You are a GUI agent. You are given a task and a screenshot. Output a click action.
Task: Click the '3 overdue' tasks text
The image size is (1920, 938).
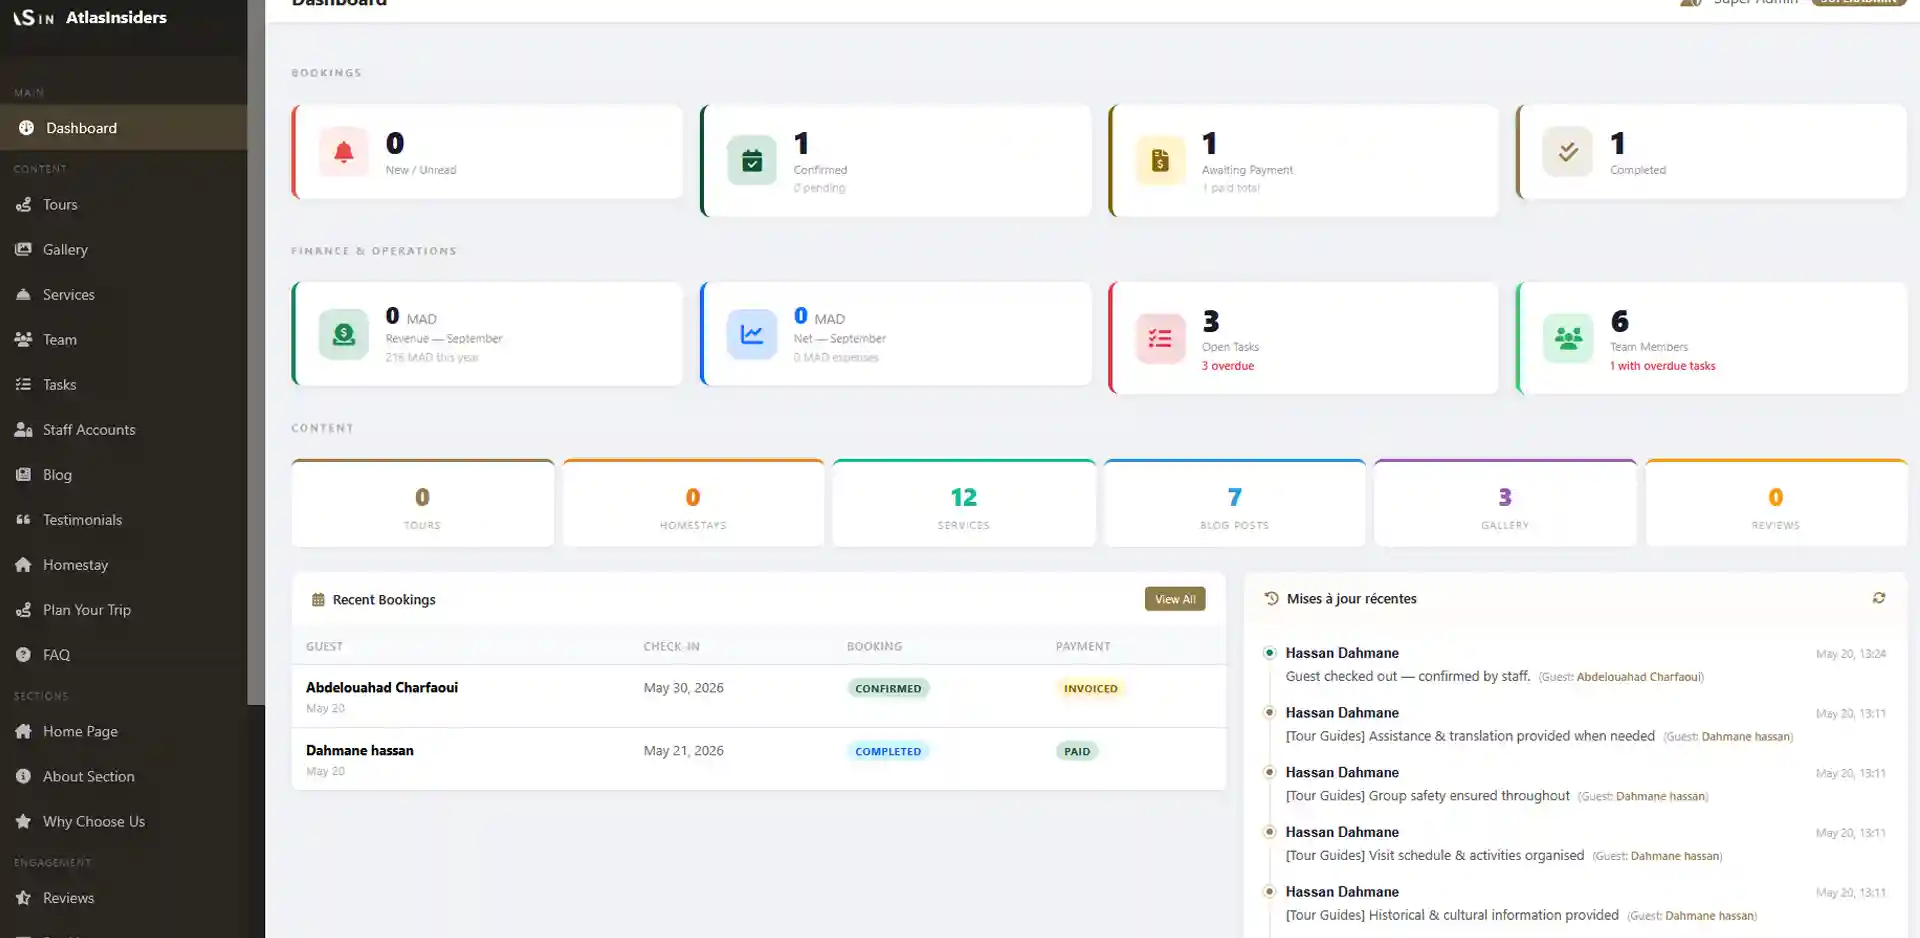tap(1228, 366)
